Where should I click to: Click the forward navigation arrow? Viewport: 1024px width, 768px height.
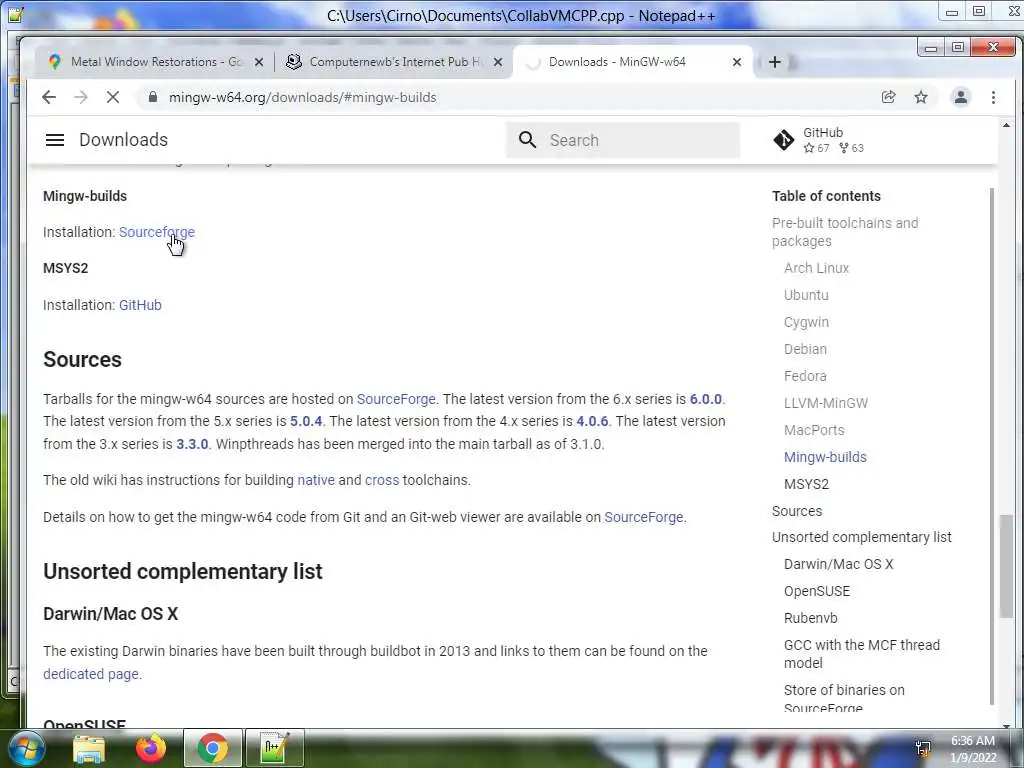(81, 97)
